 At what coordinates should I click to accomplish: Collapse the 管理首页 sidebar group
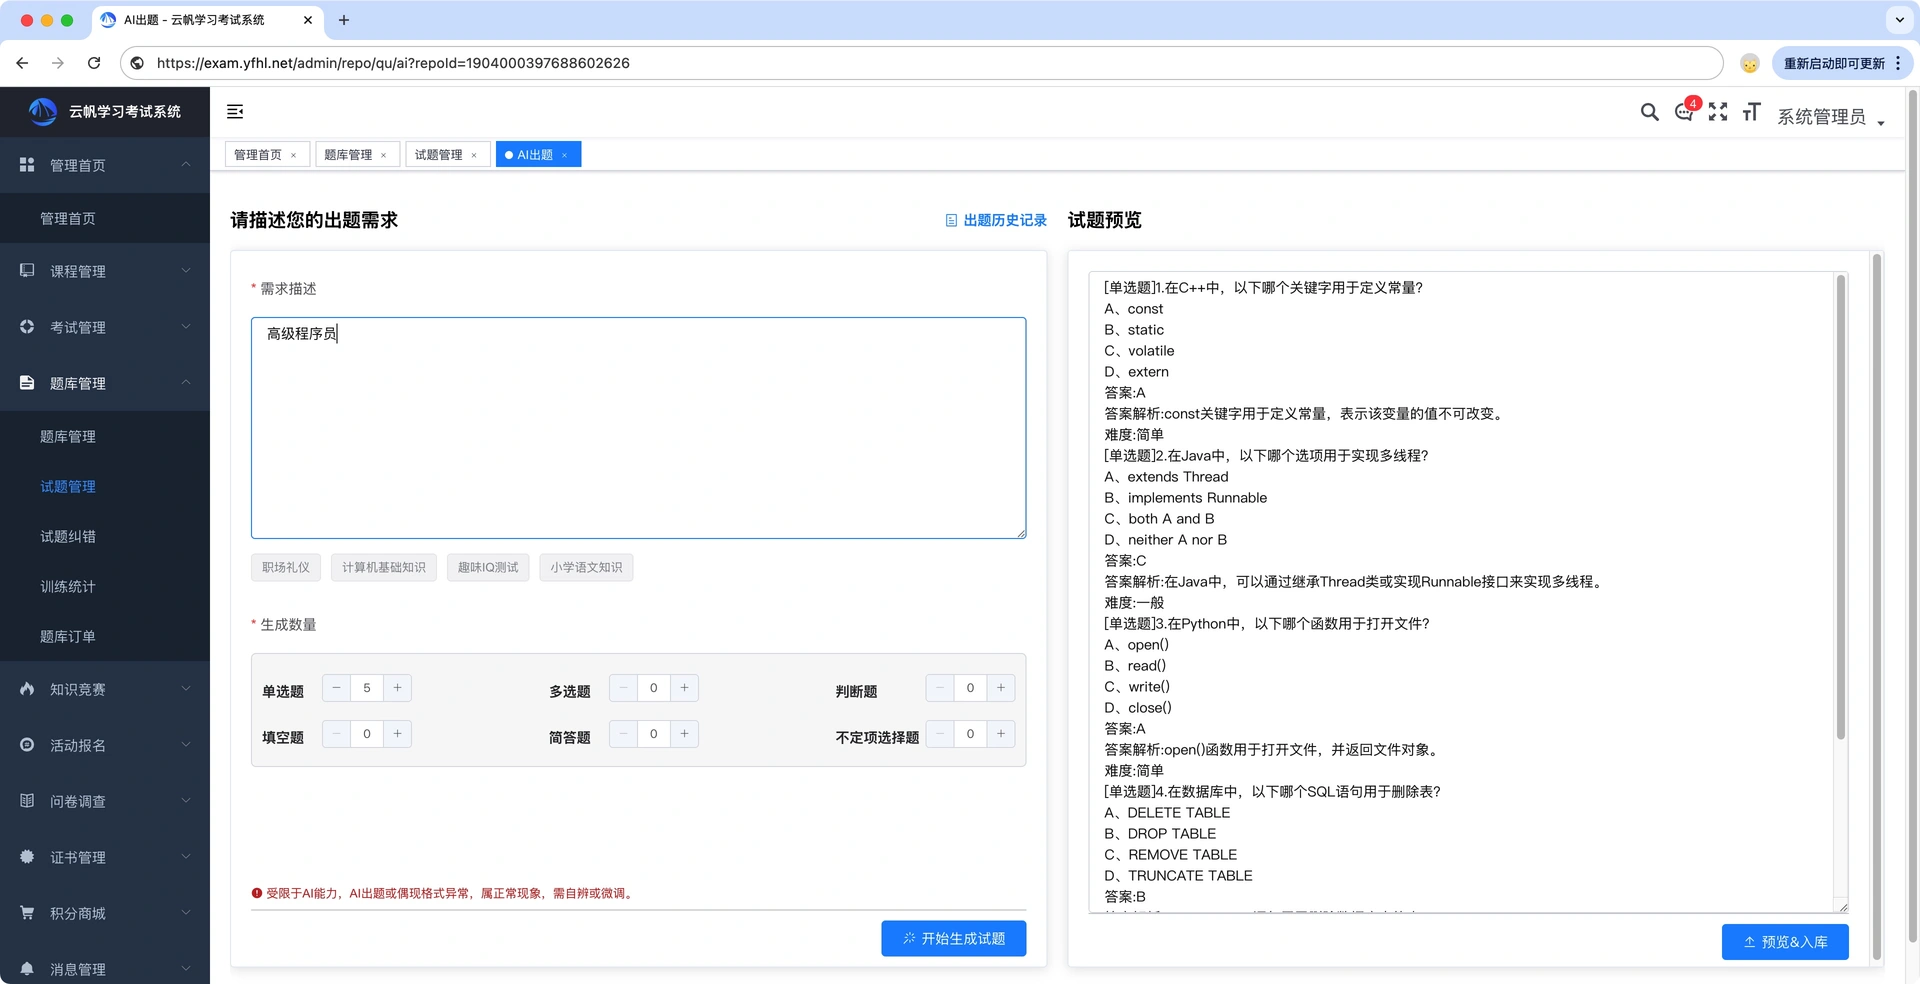click(x=105, y=165)
